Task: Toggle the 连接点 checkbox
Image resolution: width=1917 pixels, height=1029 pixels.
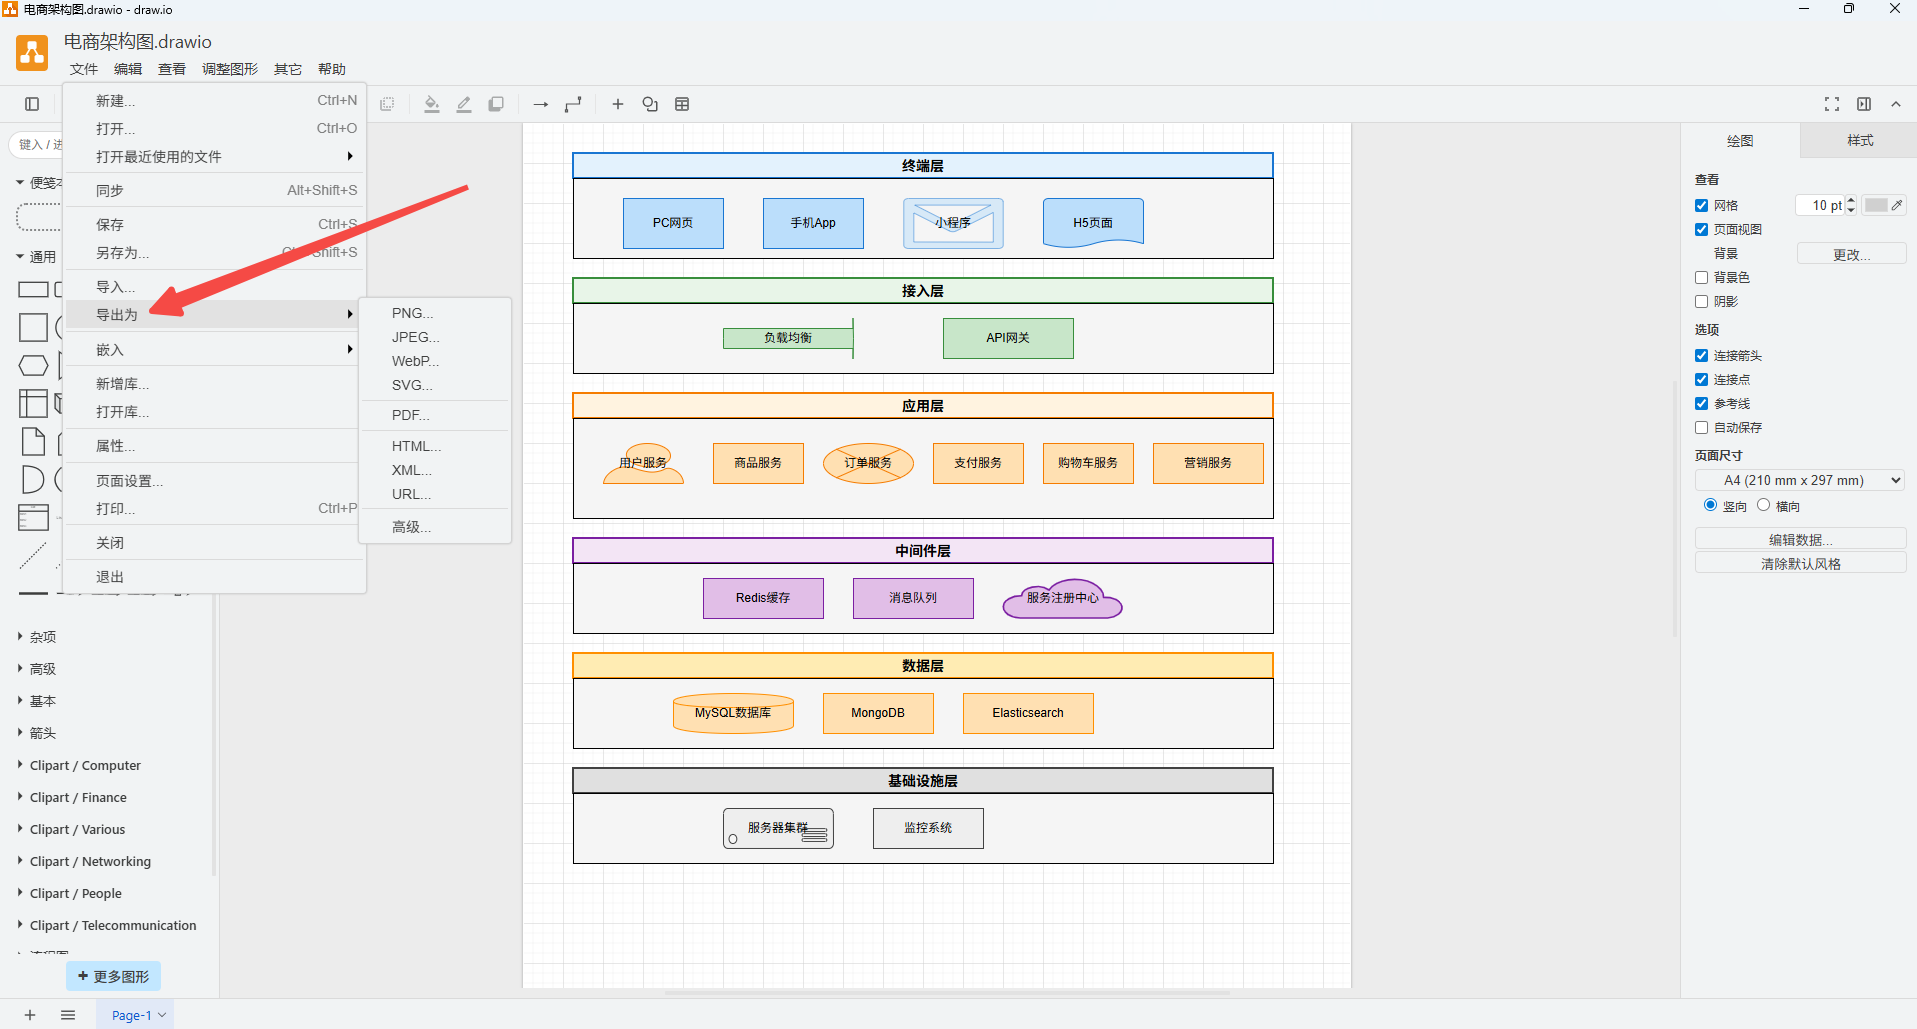Action: (1701, 379)
